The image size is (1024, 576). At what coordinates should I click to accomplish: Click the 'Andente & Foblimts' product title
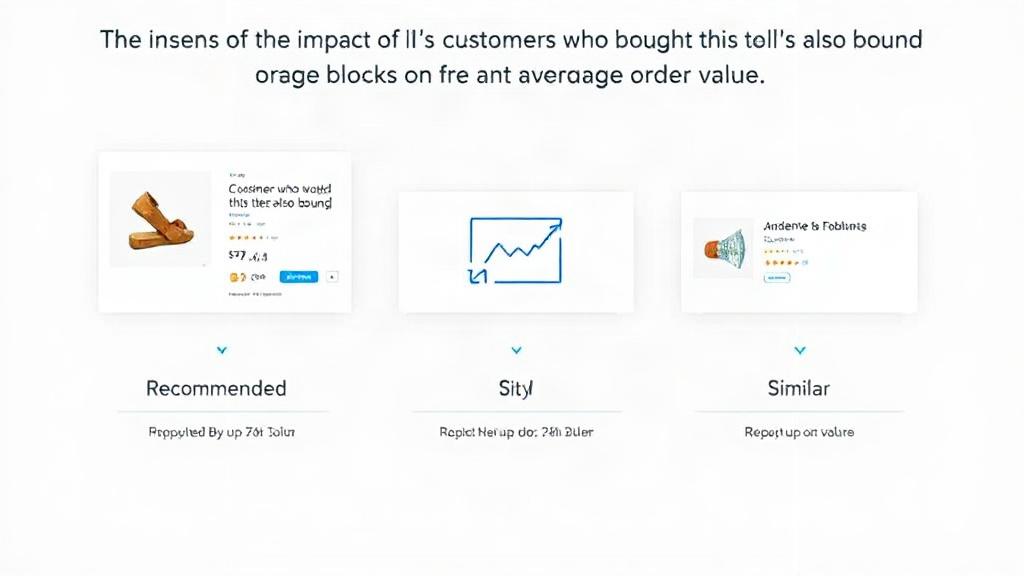pyautogui.click(x=815, y=226)
